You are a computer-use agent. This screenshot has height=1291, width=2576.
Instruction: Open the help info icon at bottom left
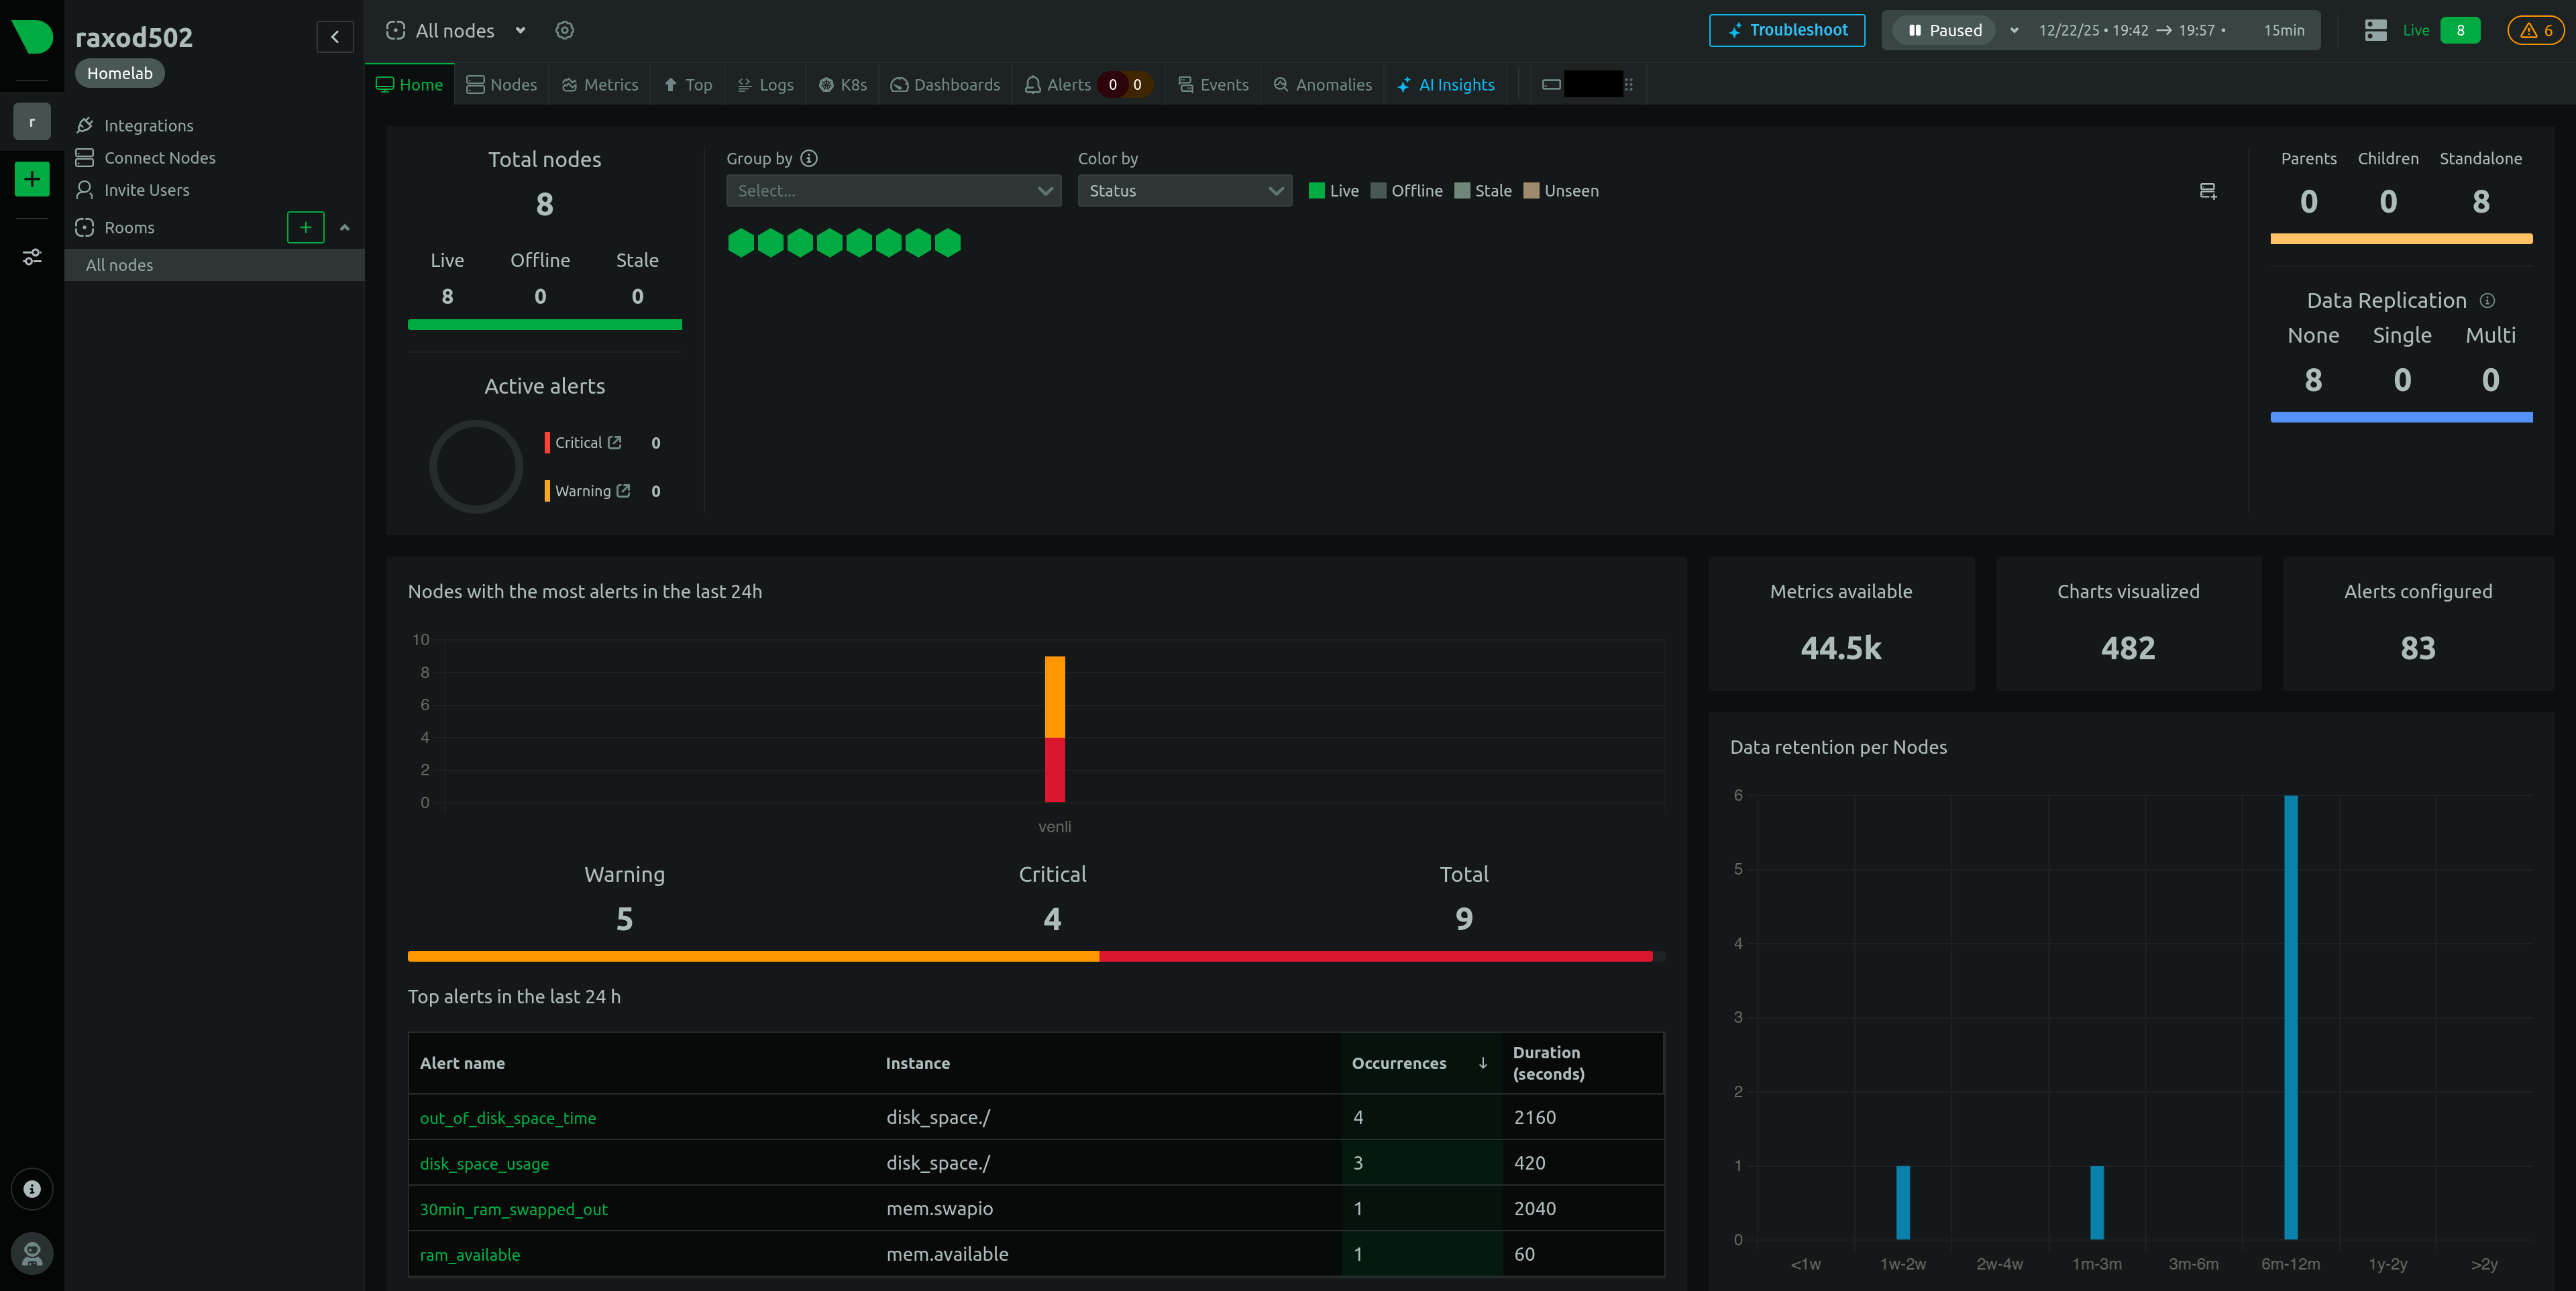coord(32,1189)
